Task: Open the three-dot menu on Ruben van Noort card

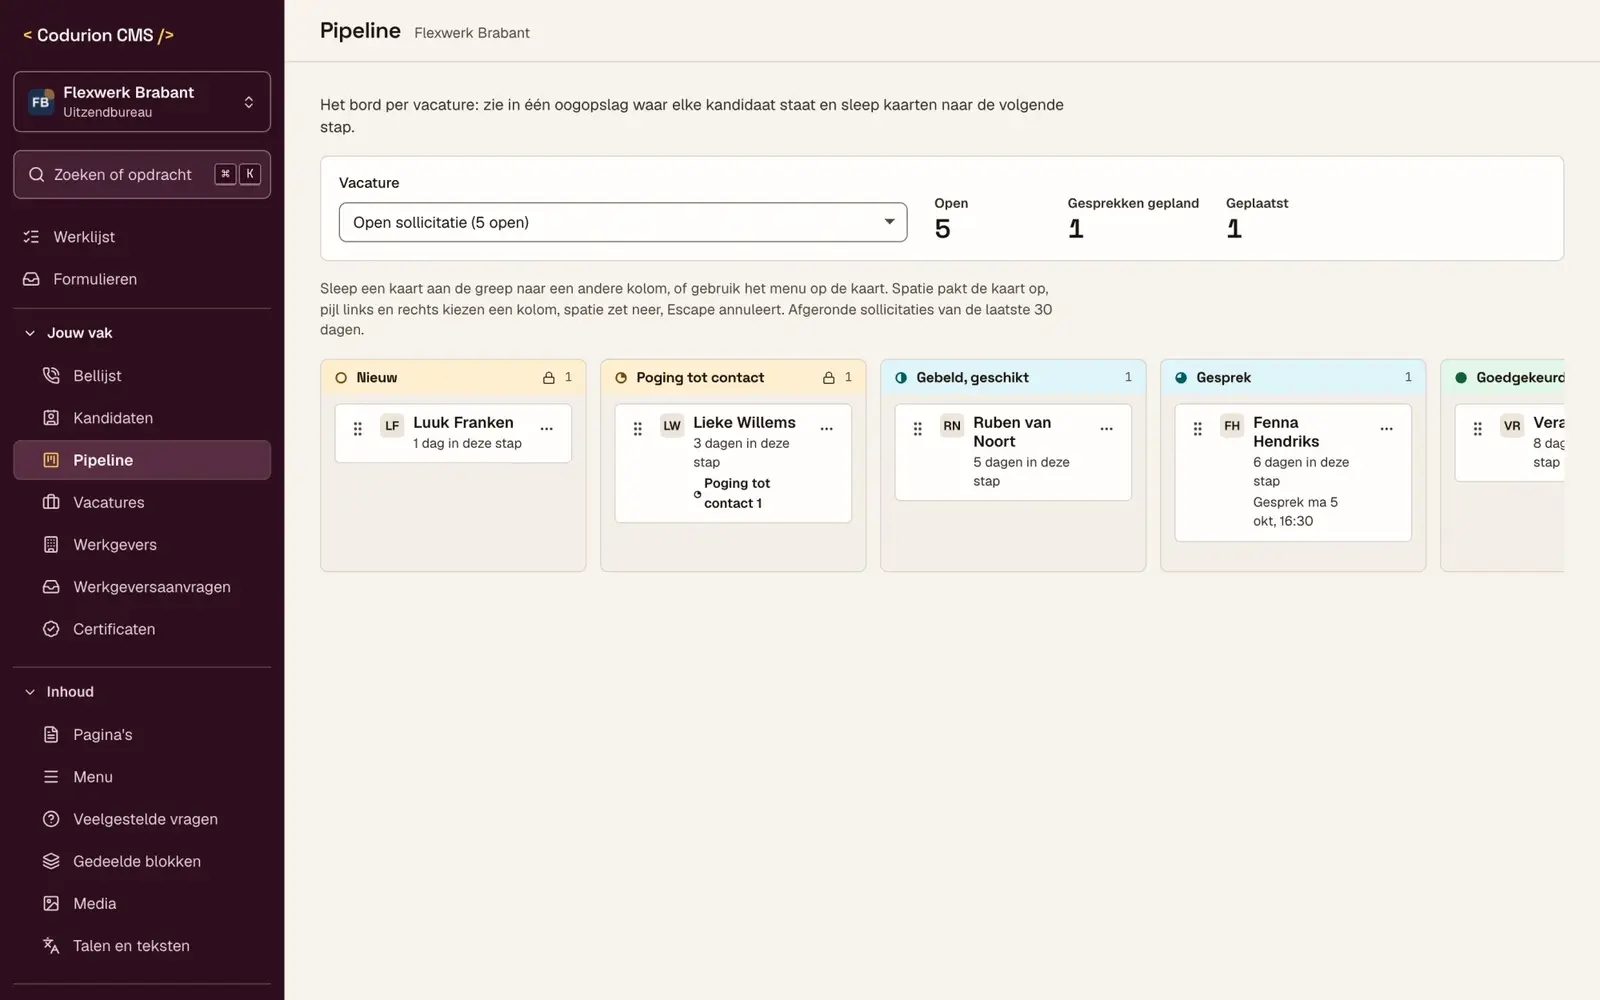Action: [1106, 428]
